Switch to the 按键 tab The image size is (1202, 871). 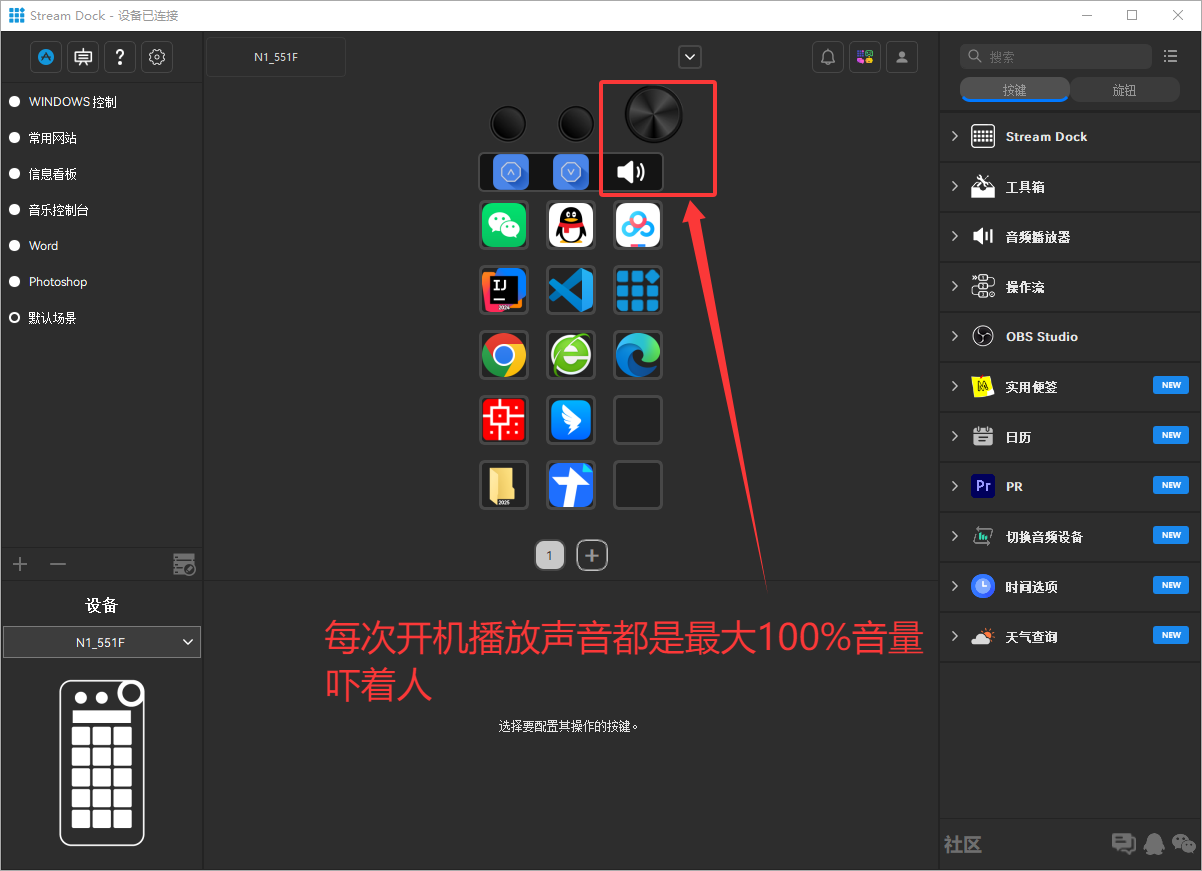click(x=1015, y=90)
